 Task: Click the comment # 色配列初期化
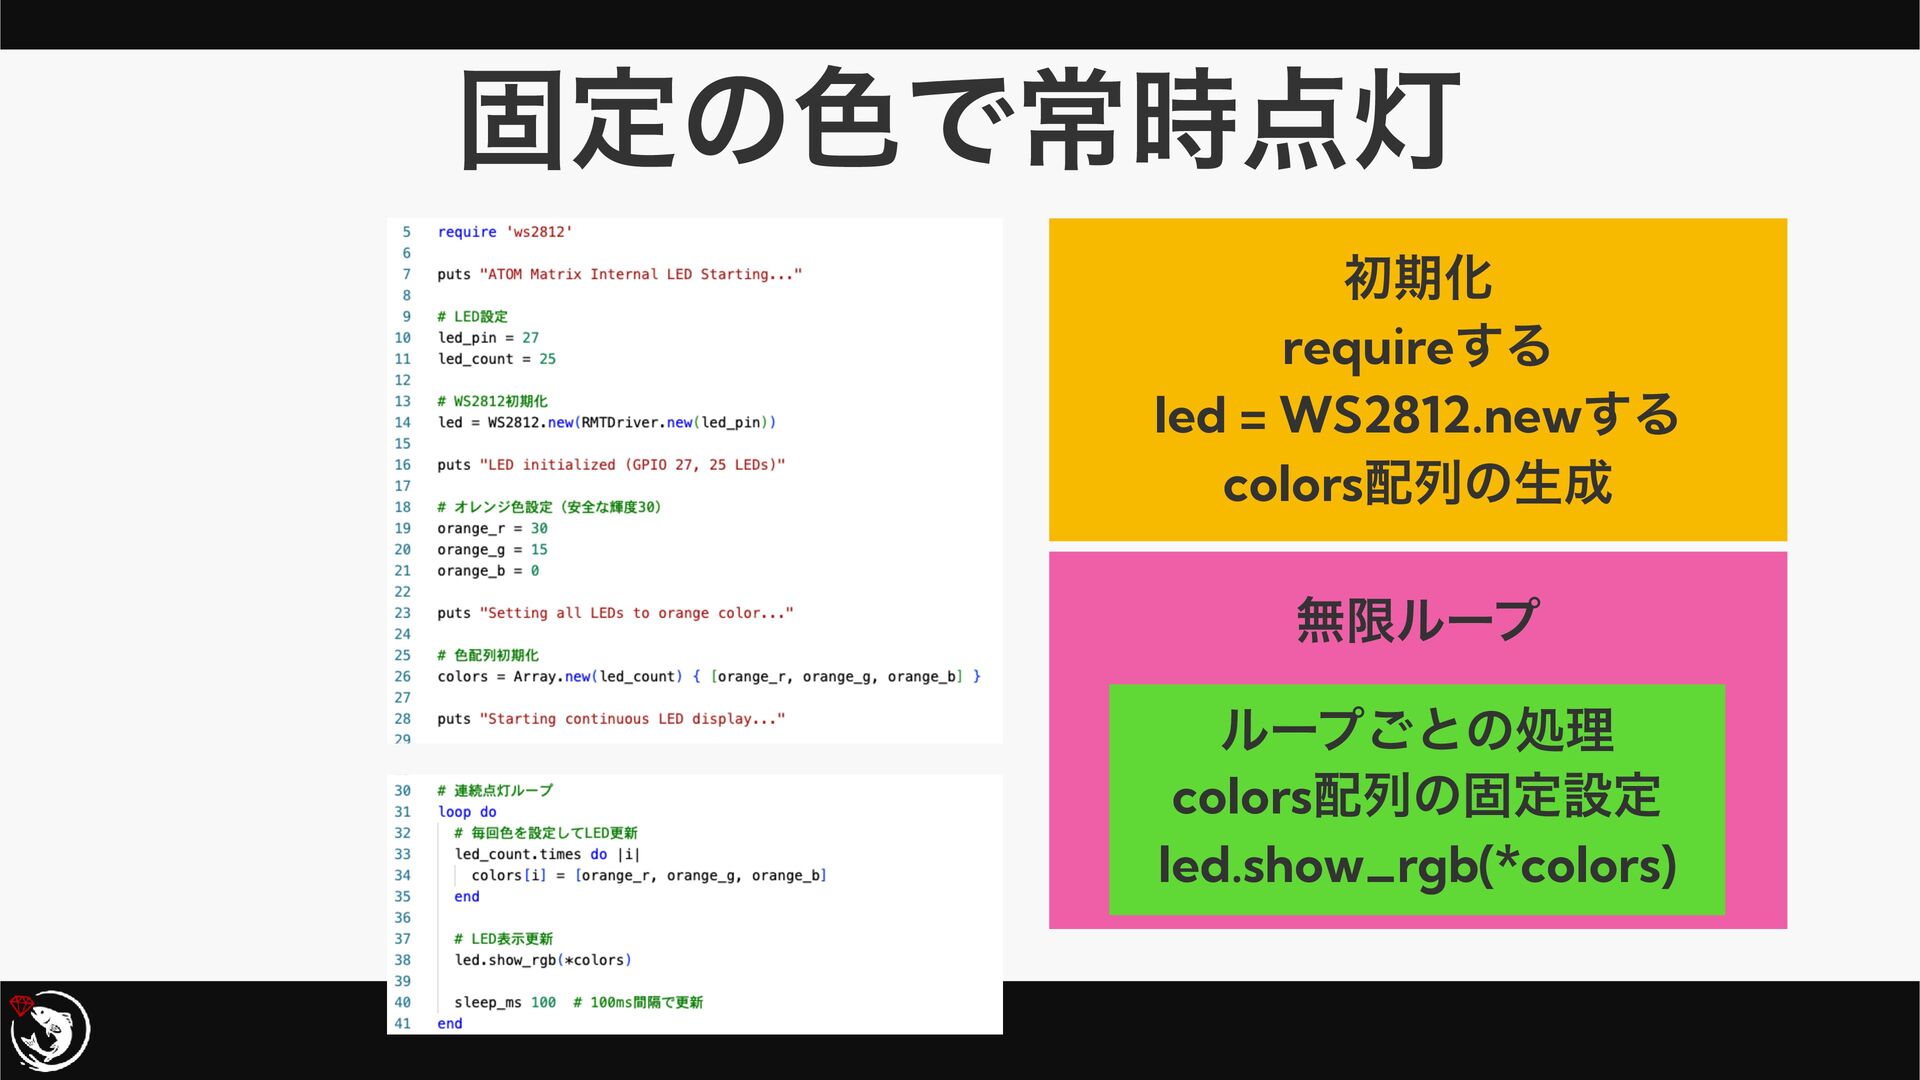(488, 655)
